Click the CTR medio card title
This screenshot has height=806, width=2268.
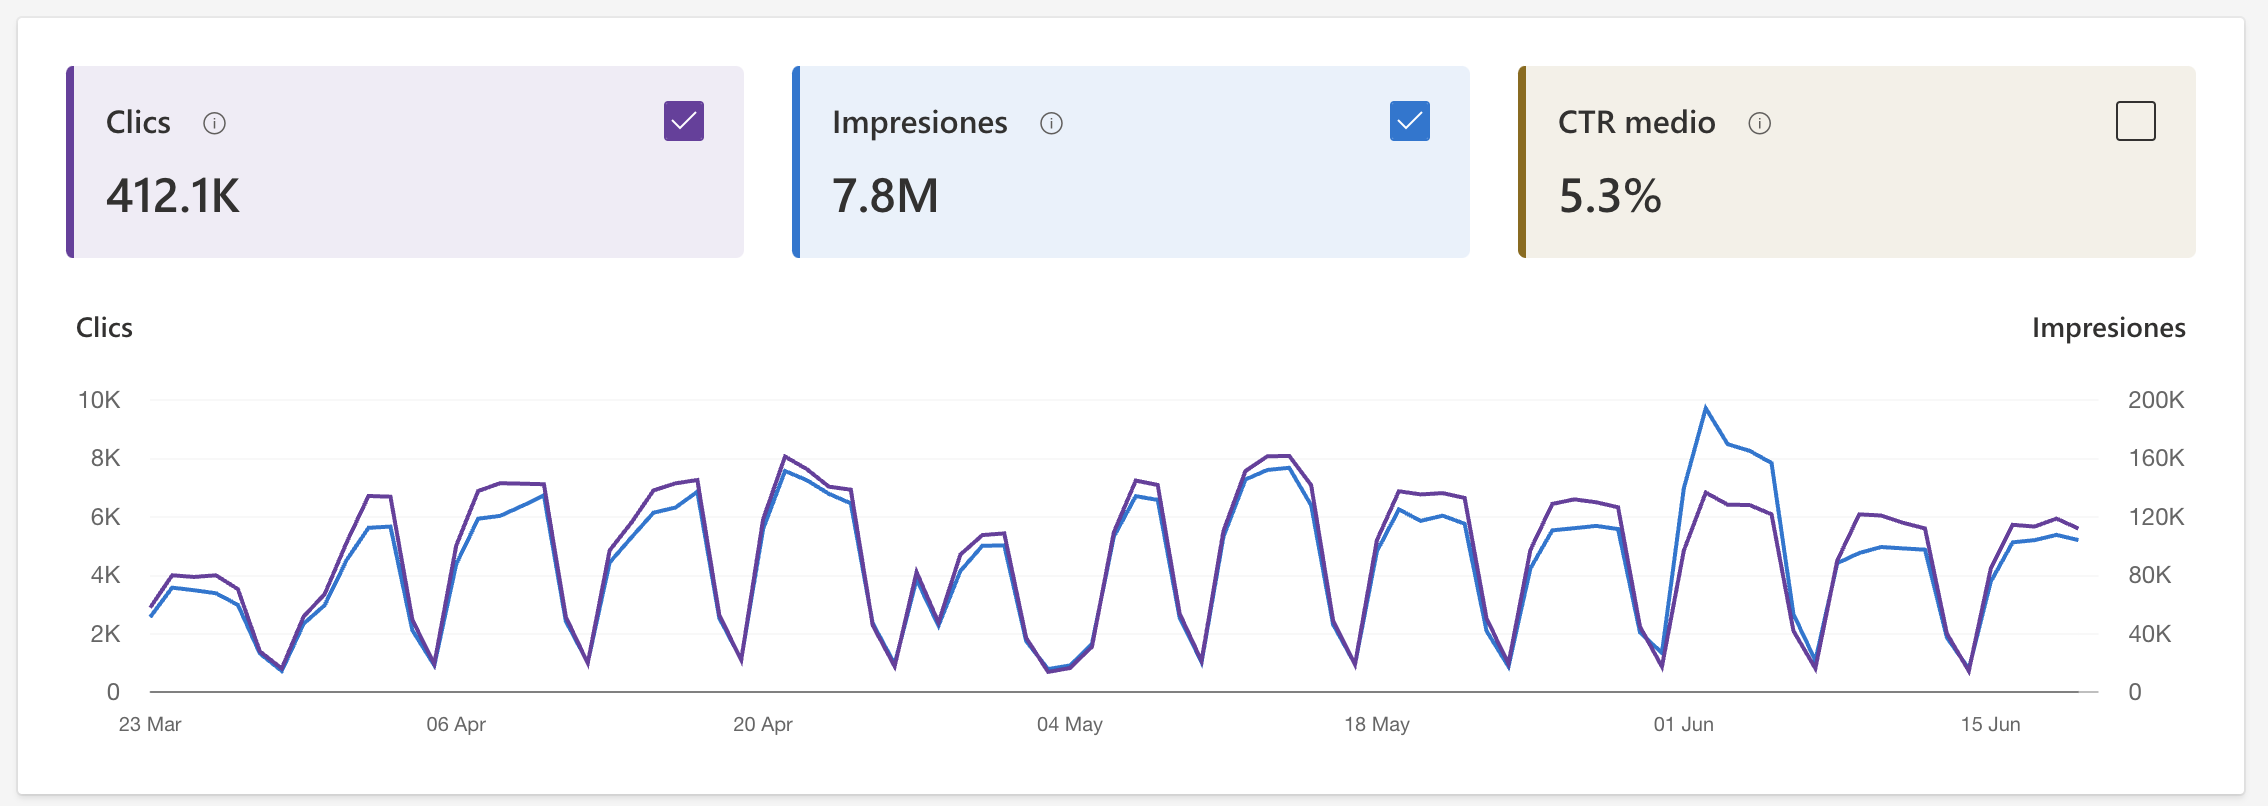coord(1637,122)
